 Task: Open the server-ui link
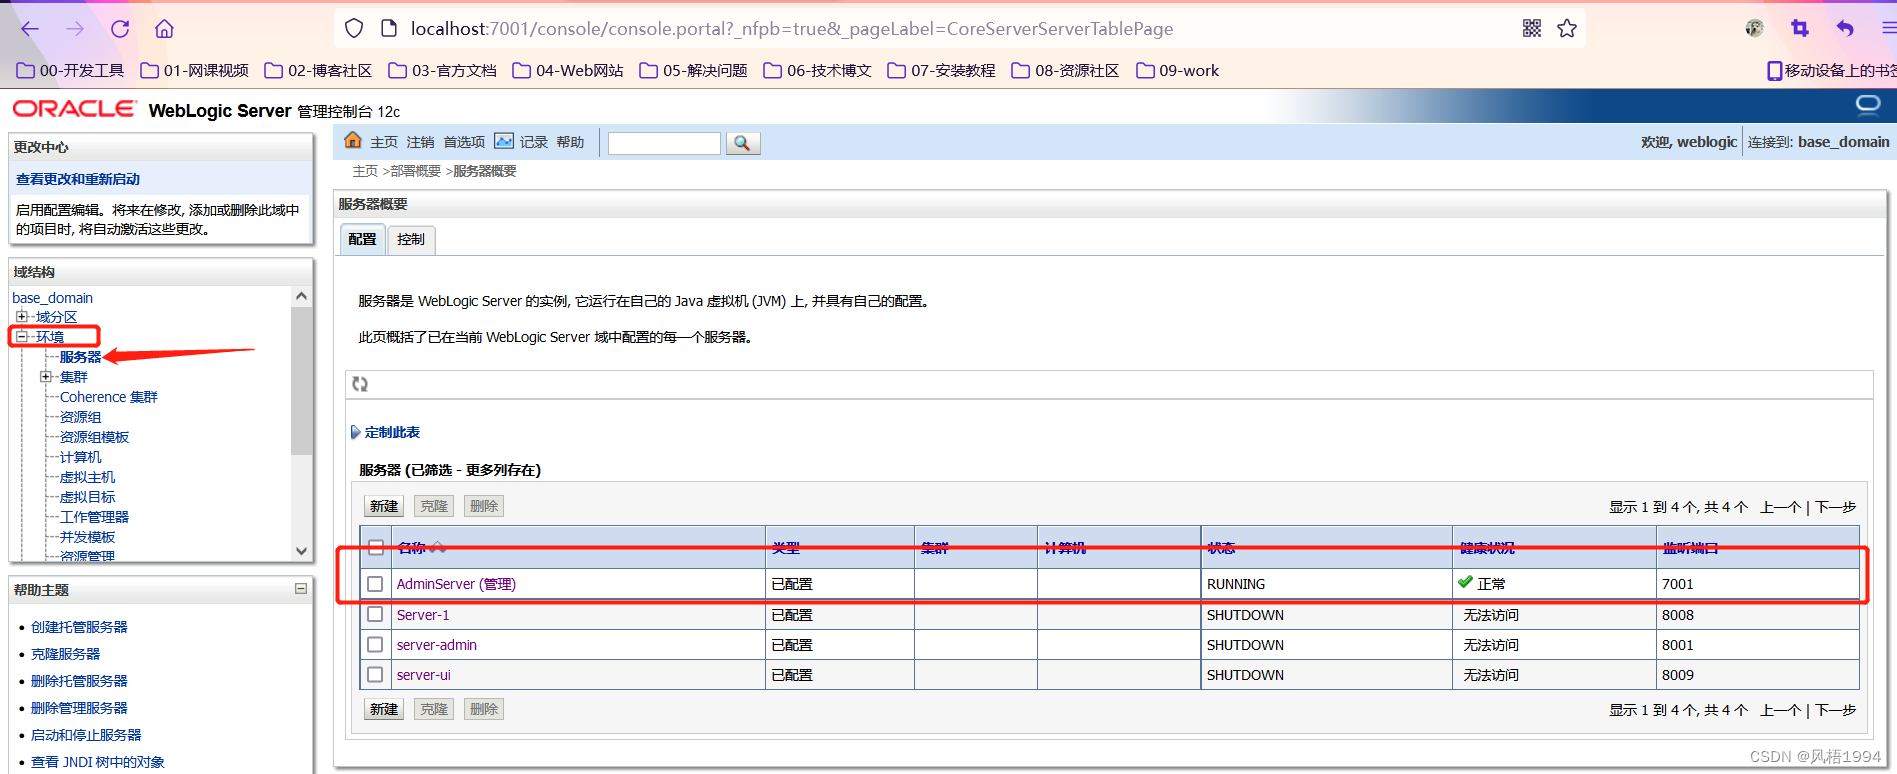click(424, 675)
